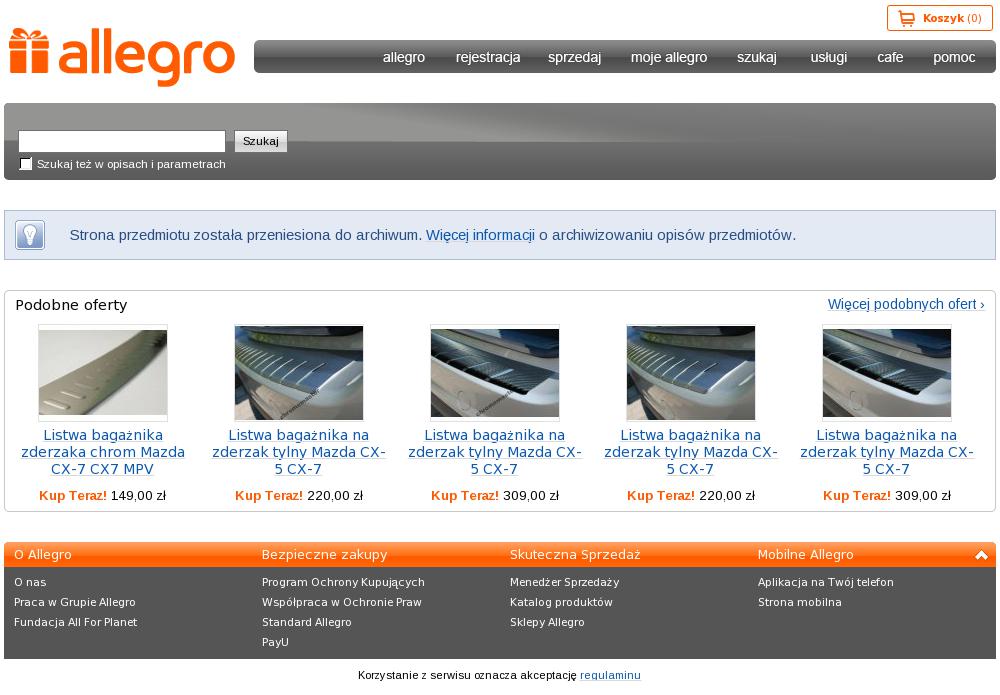Open O nas footer link
The width and height of the screenshot is (1000, 695).
coord(30,582)
